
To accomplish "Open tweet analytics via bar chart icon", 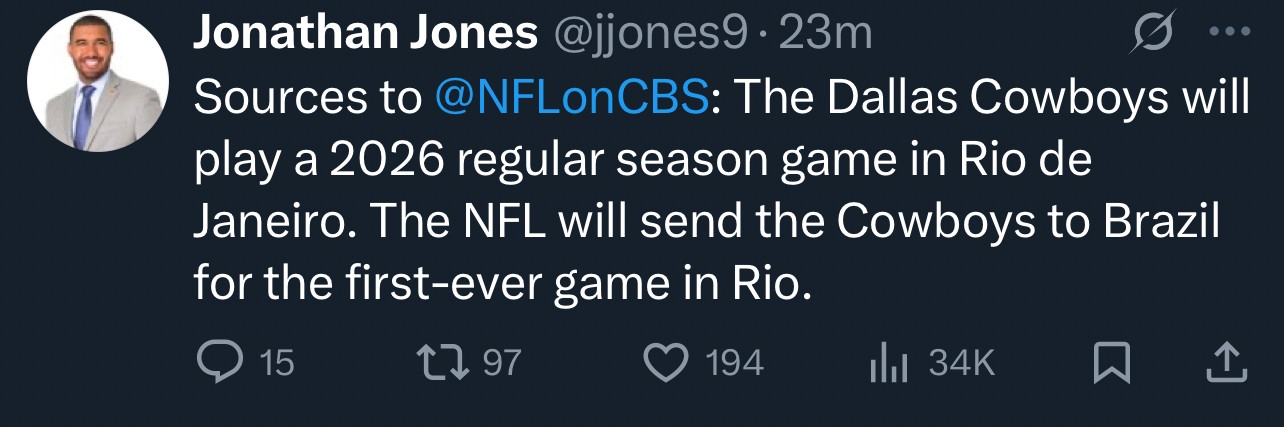I will pos(887,363).
